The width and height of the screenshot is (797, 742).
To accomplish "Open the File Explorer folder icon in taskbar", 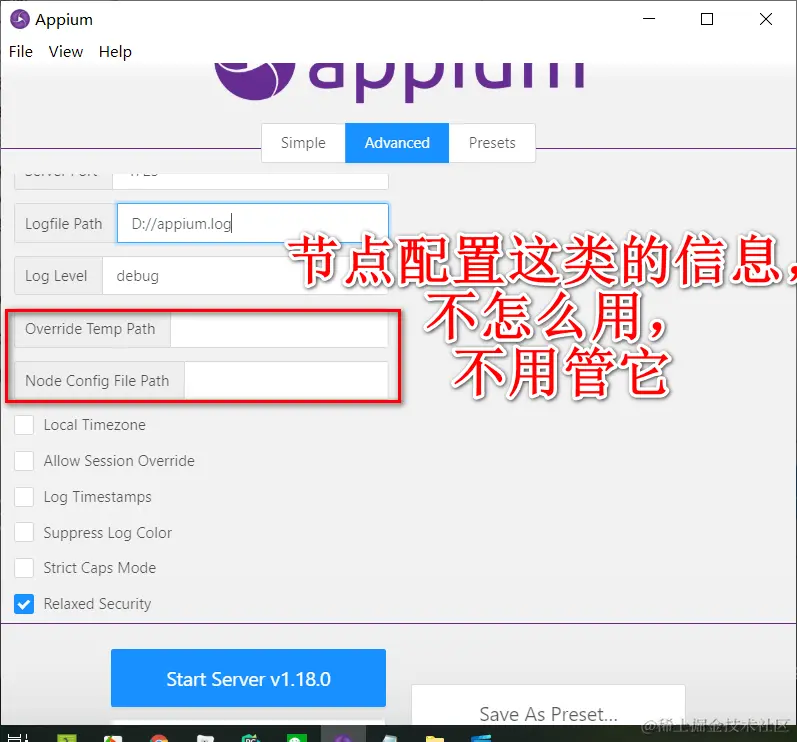I will (x=435, y=738).
